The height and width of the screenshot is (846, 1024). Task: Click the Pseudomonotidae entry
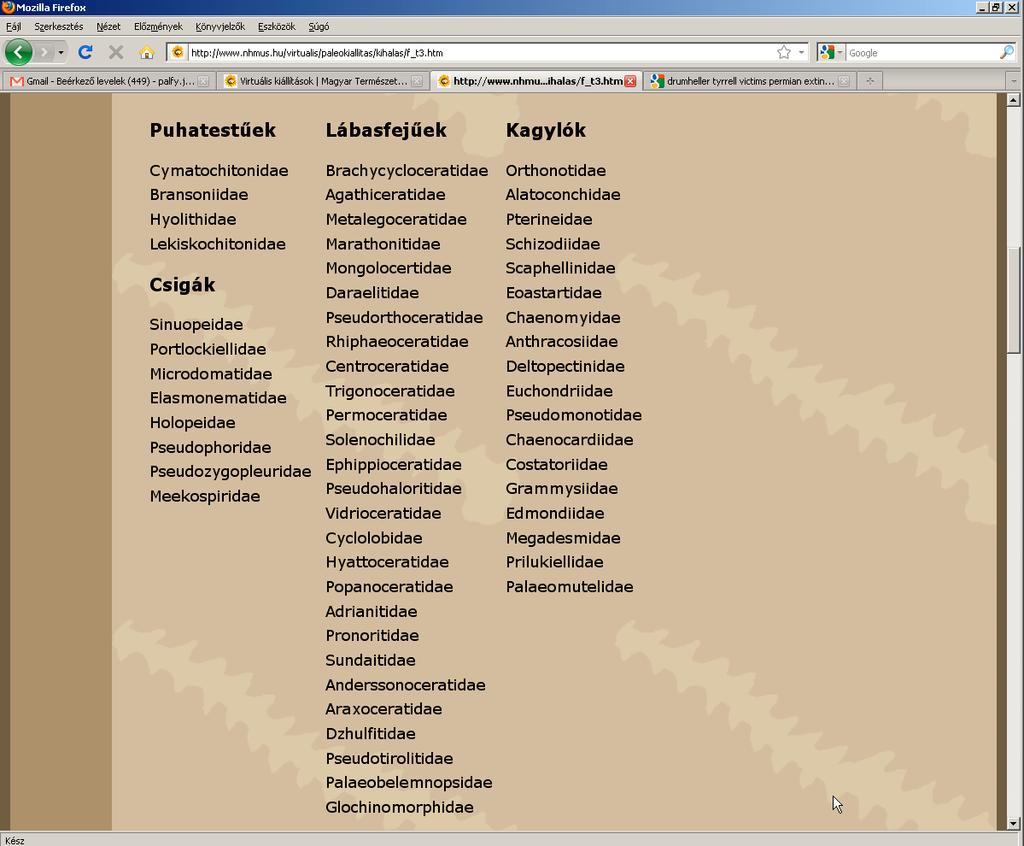[573, 415]
